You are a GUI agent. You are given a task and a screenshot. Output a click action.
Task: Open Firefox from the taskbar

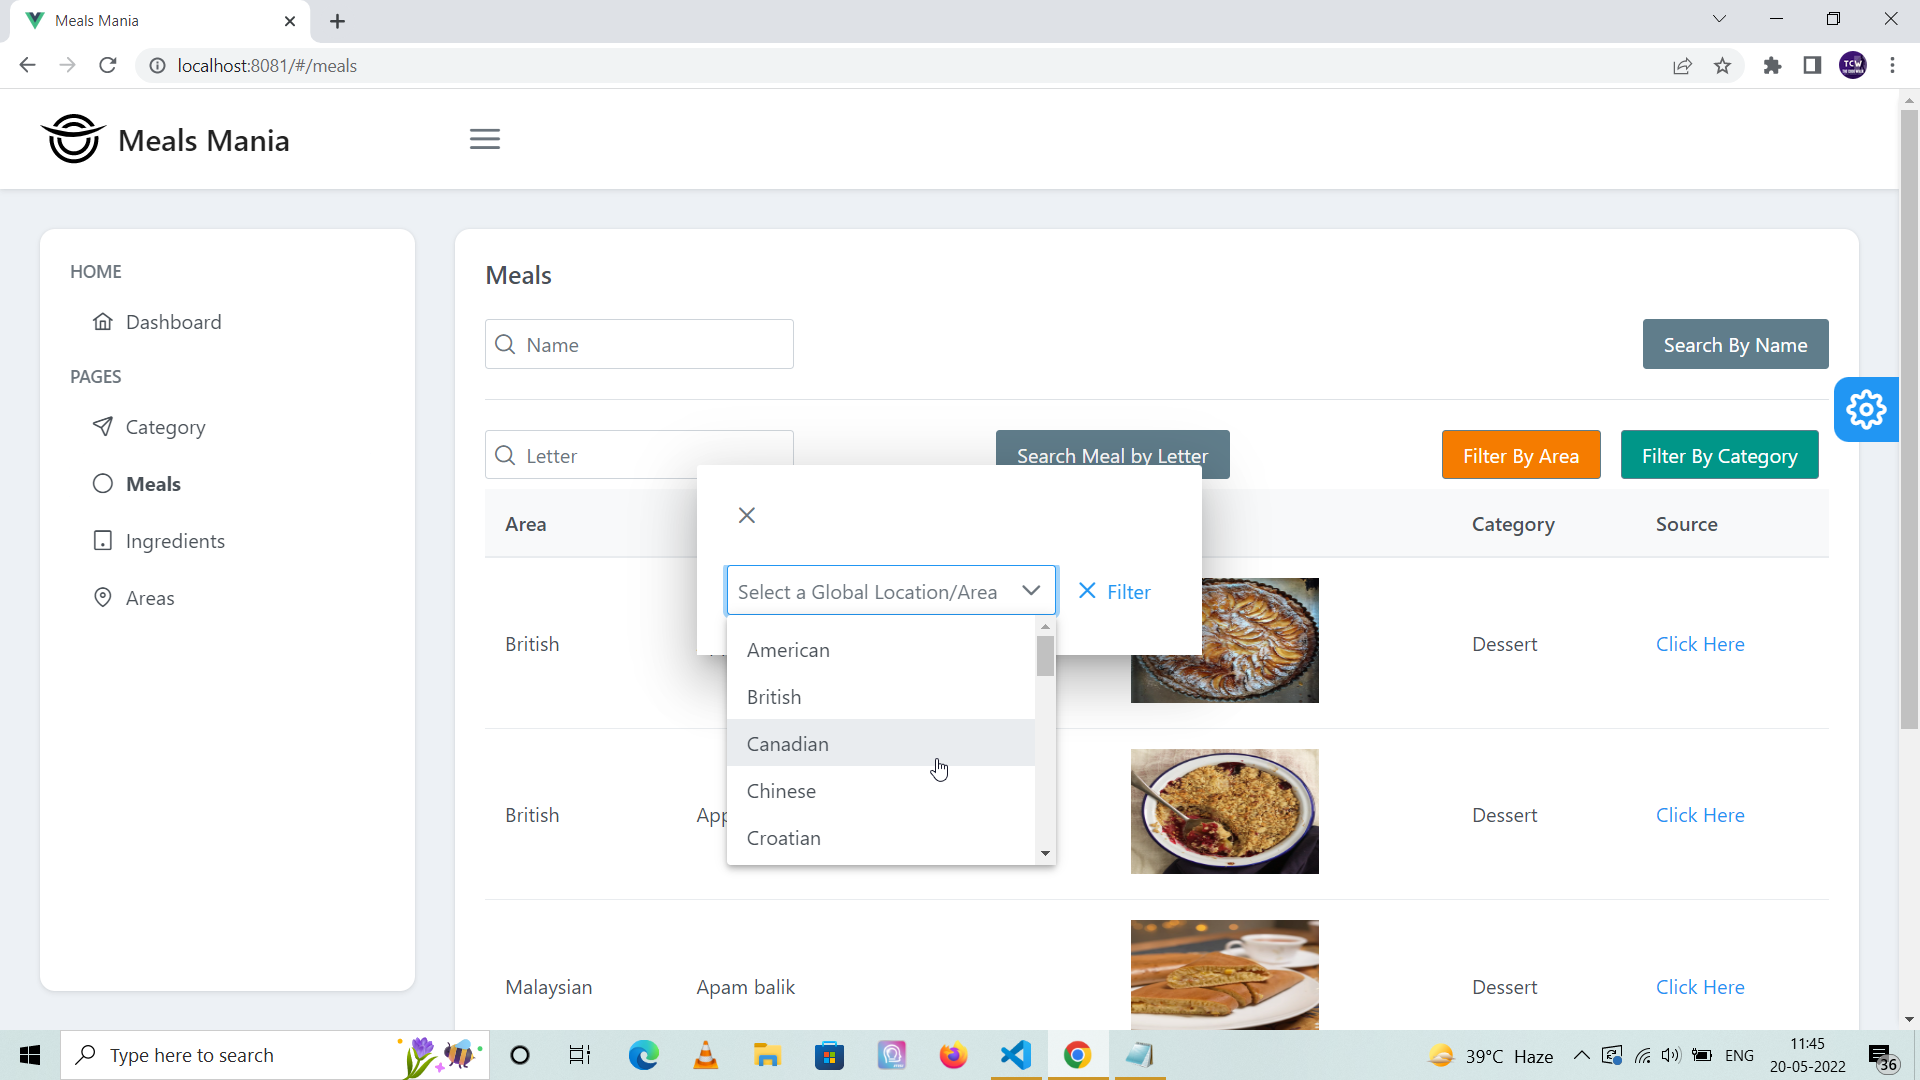pyautogui.click(x=953, y=1055)
